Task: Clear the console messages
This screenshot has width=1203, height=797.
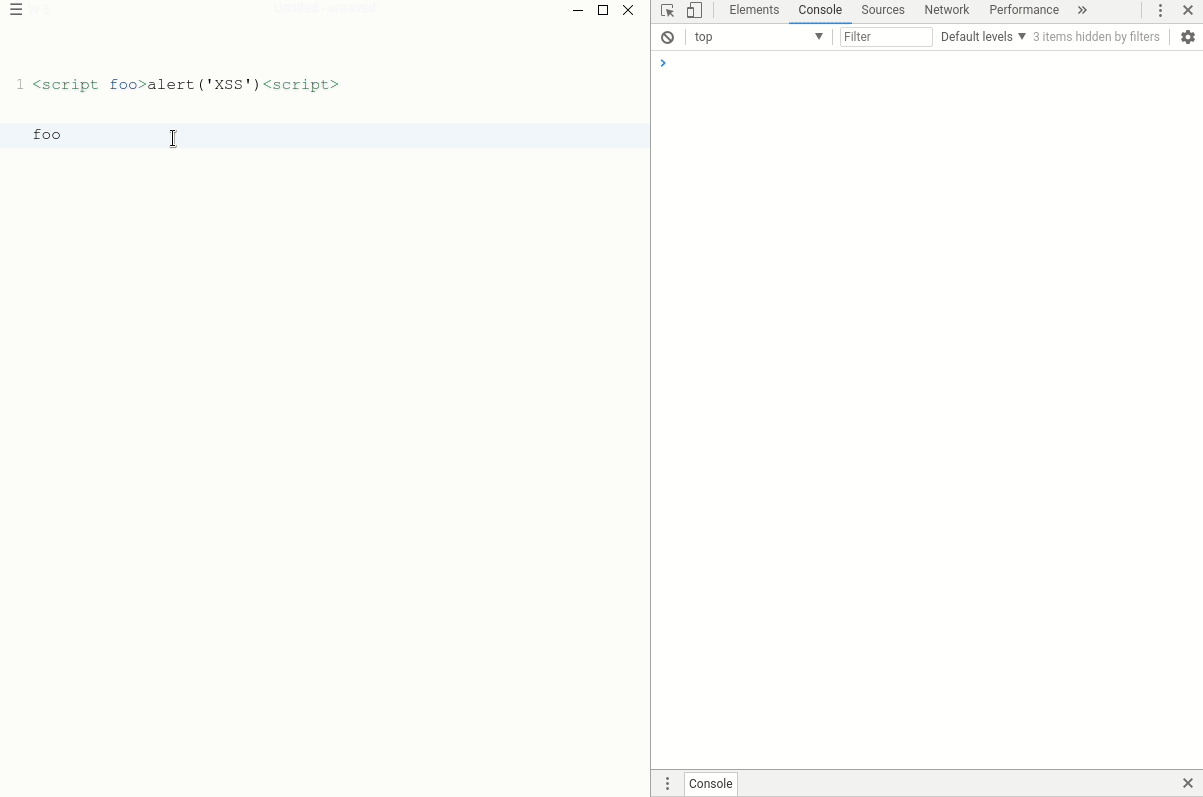Action: 667,37
